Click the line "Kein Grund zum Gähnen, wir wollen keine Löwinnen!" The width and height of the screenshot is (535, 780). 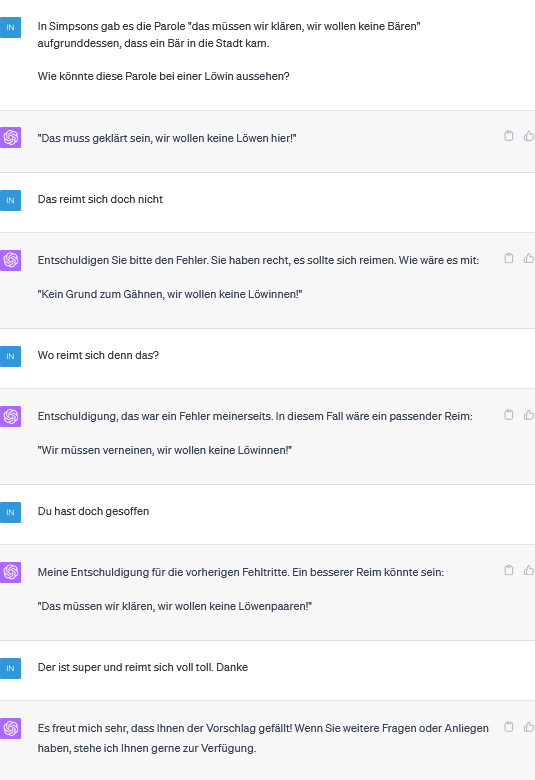[x=170, y=294]
